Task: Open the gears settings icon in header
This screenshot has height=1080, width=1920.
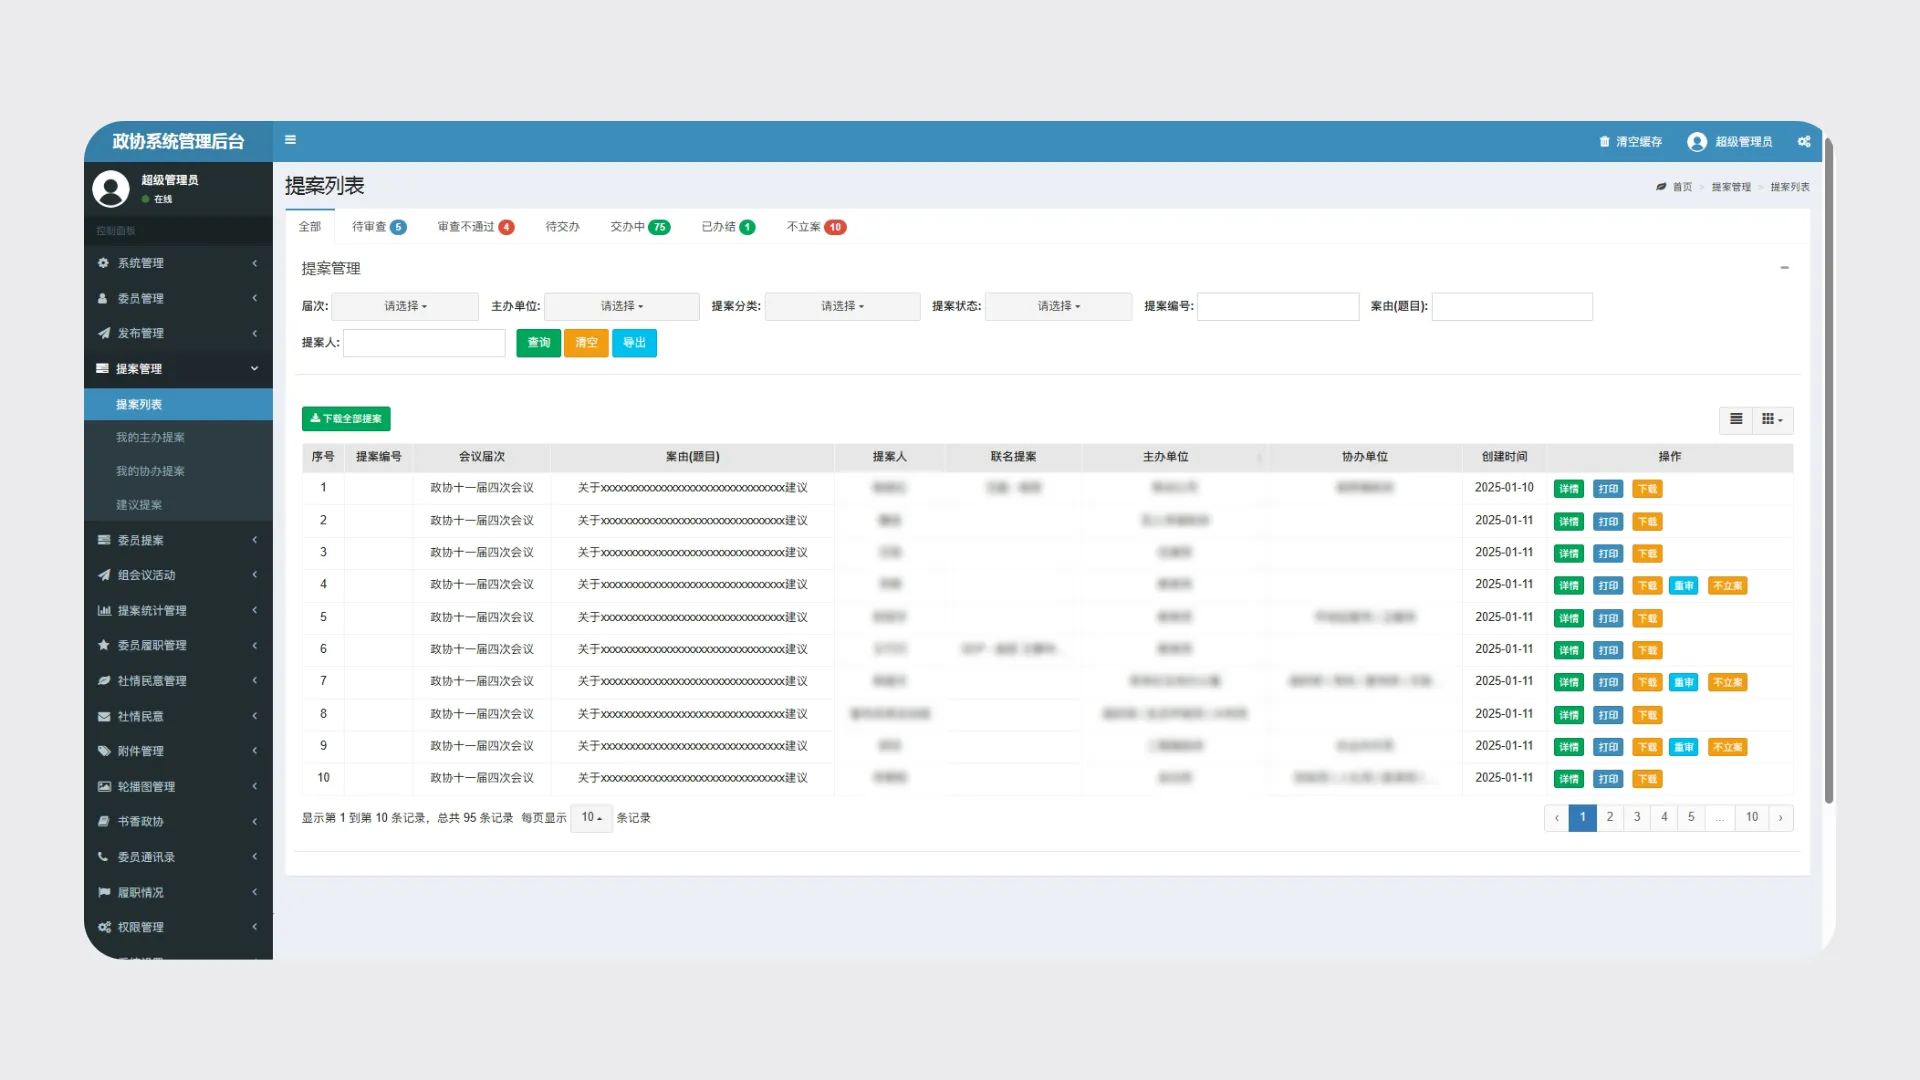Action: click(x=1803, y=142)
